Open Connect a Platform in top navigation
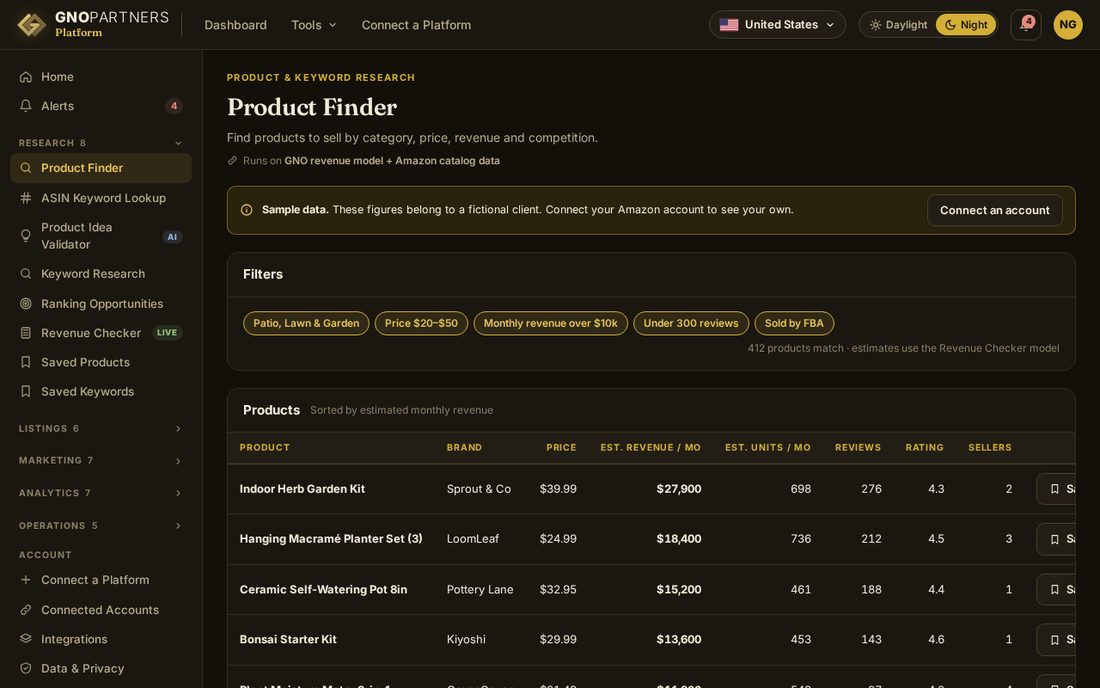Screen dimensions: 1100x688 coord(416,25)
